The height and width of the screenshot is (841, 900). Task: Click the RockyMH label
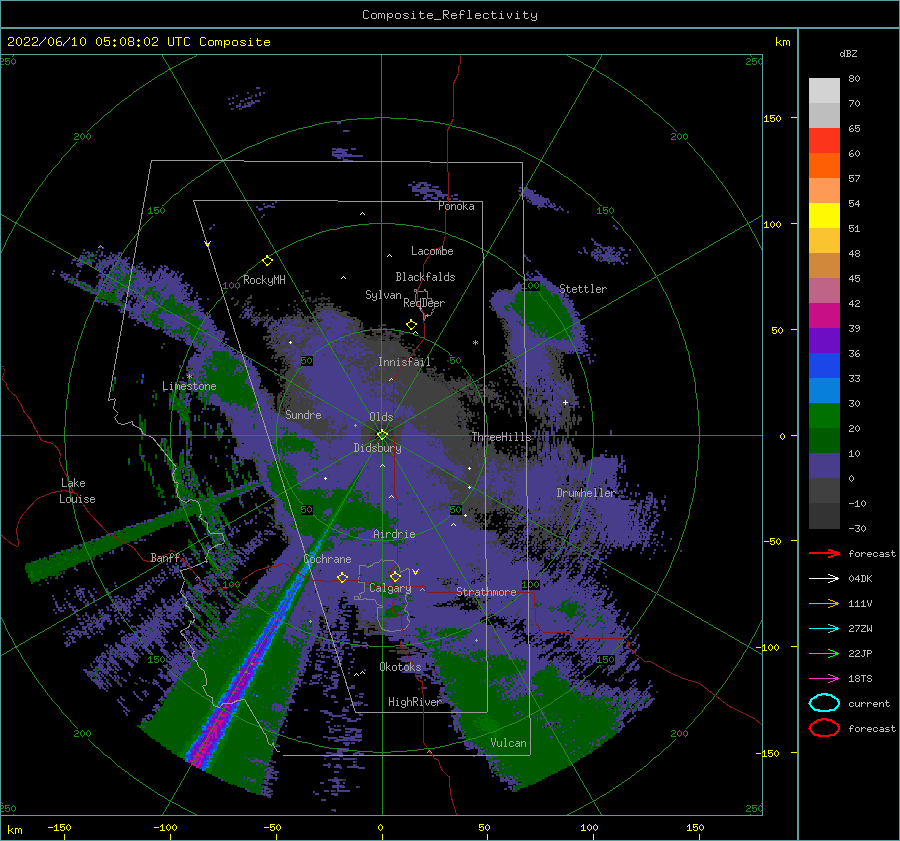click(x=264, y=280)
